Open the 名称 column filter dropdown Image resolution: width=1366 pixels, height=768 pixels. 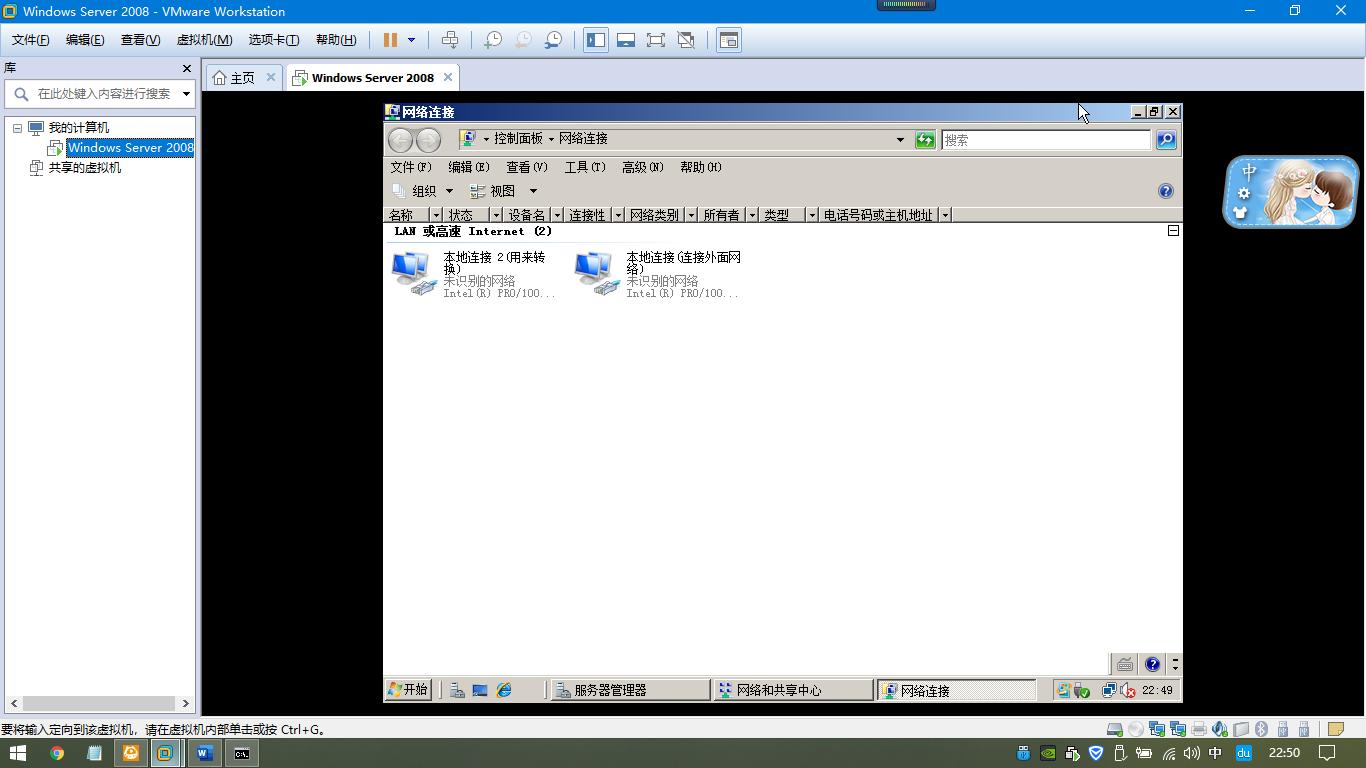pyautogui.click(x=436, y=215)
